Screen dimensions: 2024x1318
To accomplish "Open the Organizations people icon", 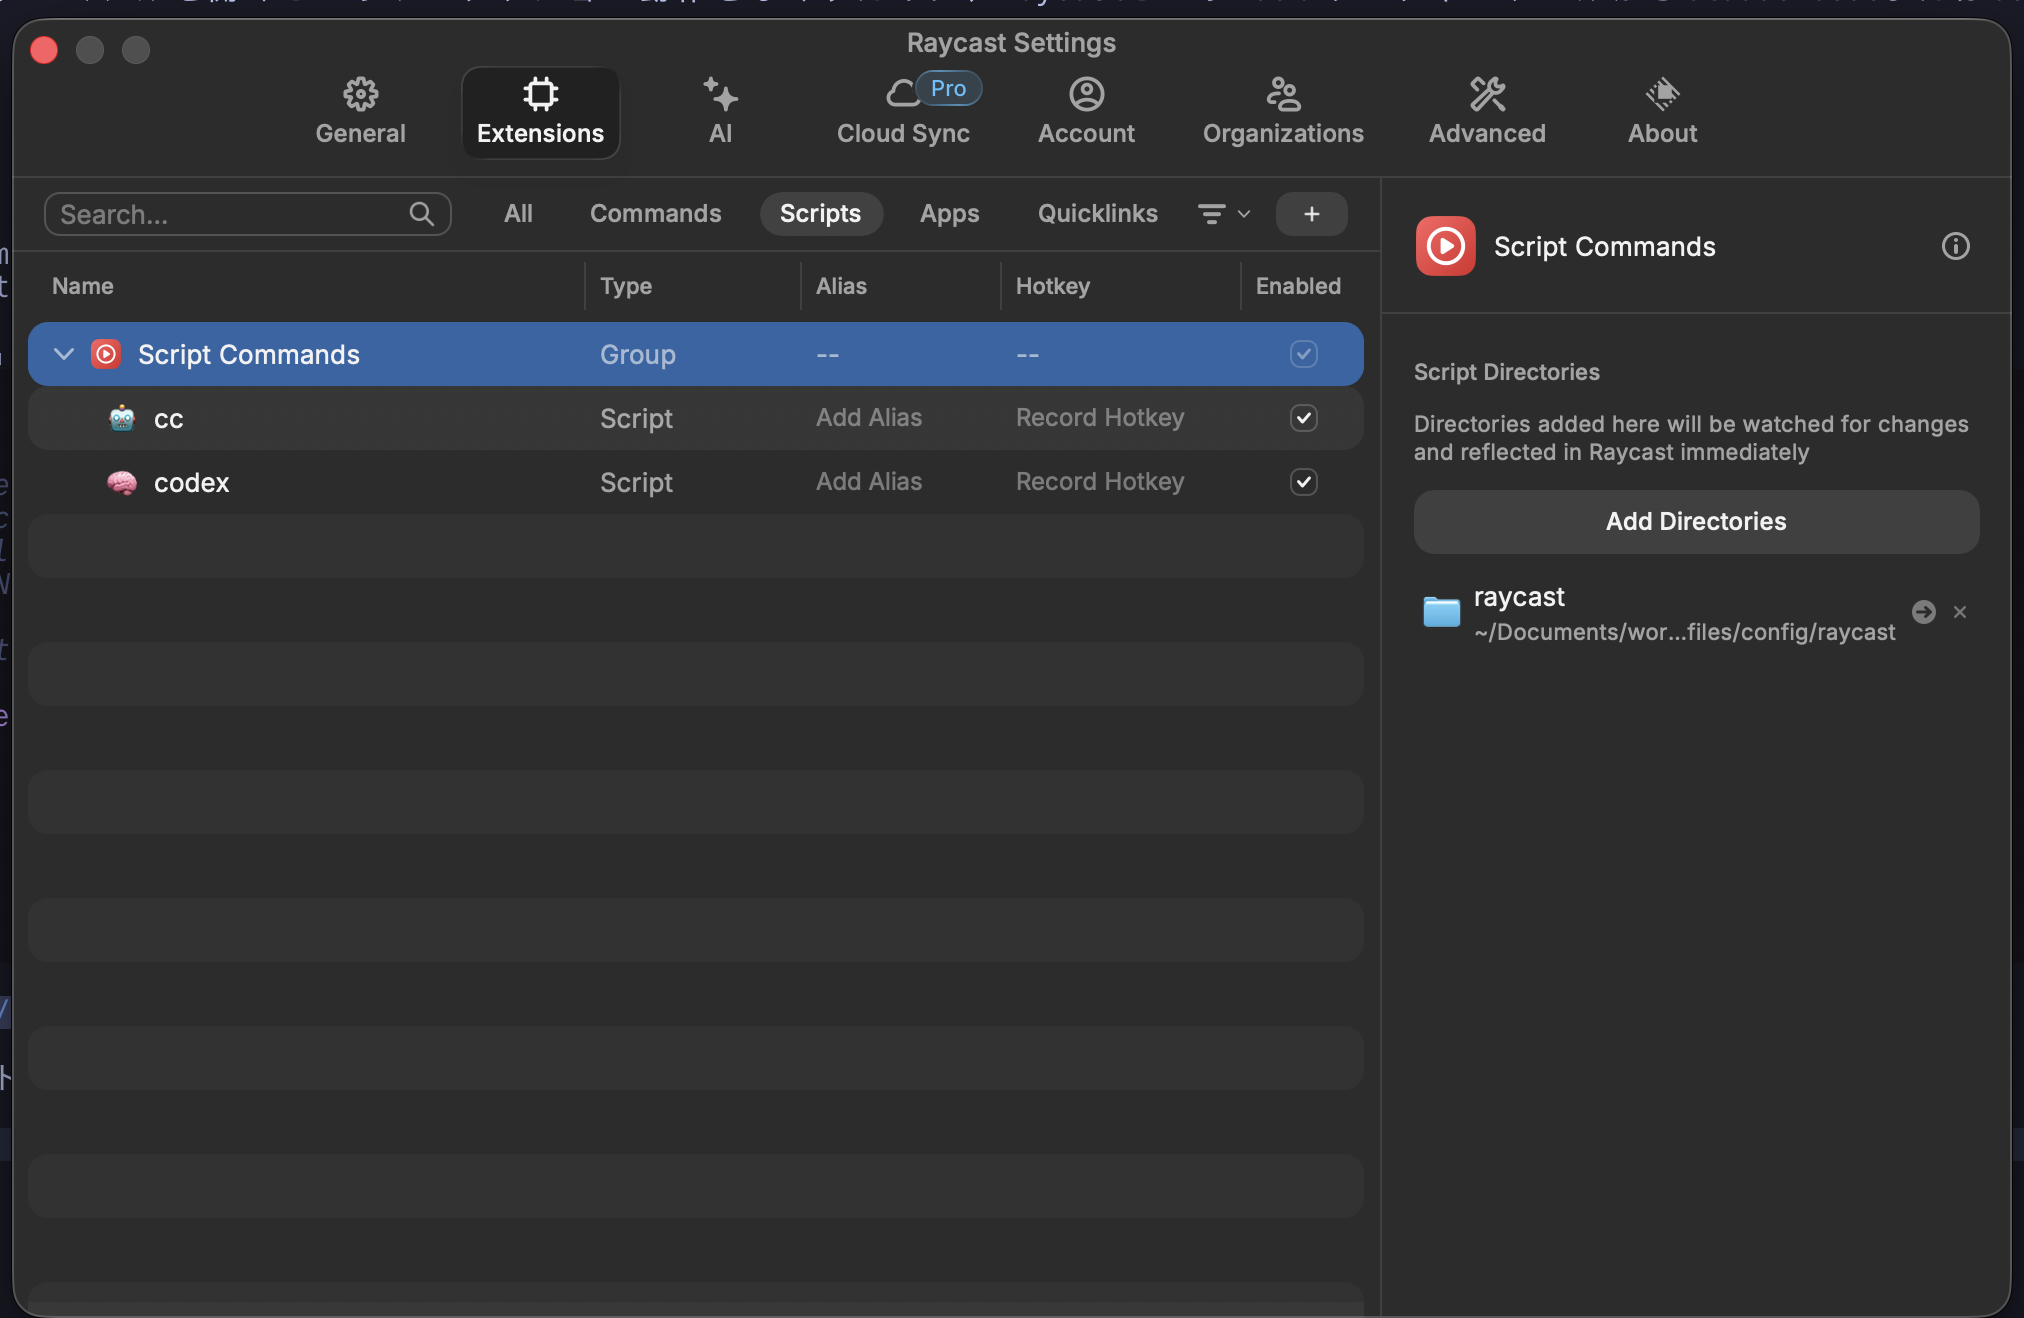I will tap(1283, 95).
